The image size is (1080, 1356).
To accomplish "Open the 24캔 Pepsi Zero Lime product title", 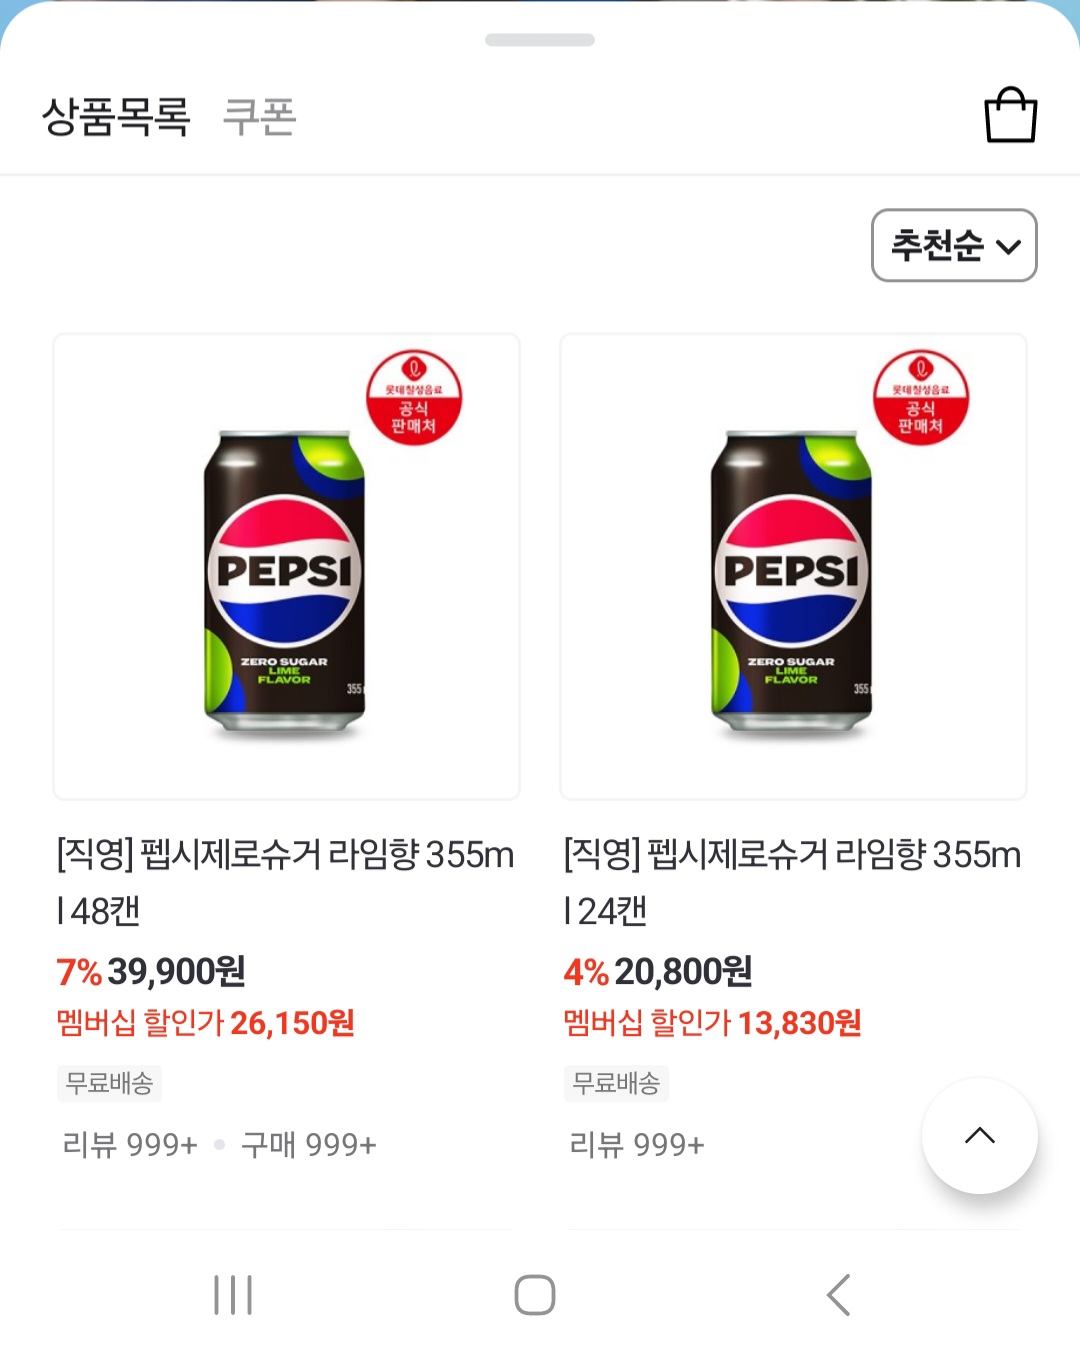I will [792, 881].
